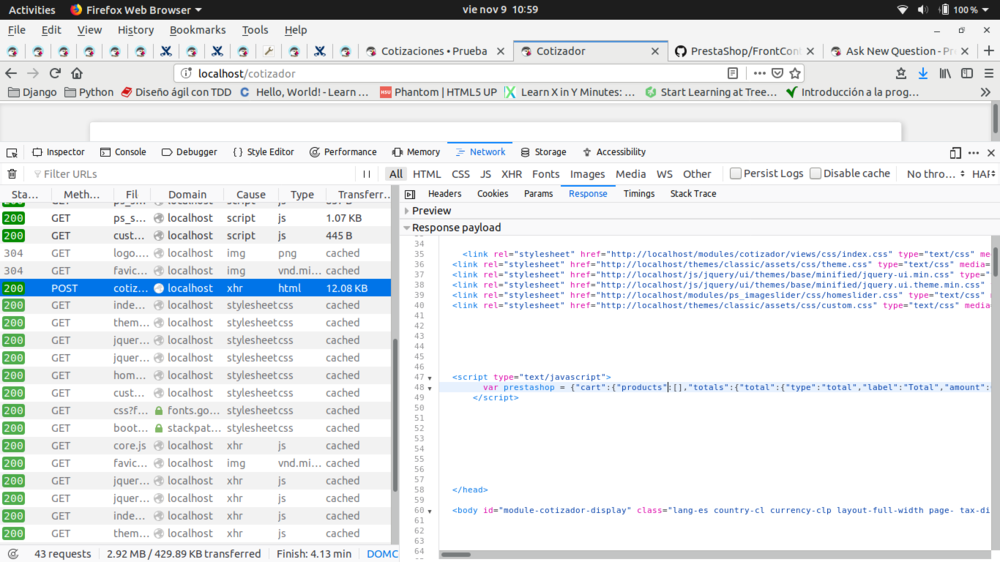1000x562 pixels.
Task: Collapse the Response payload section
Action: [453, 228]
